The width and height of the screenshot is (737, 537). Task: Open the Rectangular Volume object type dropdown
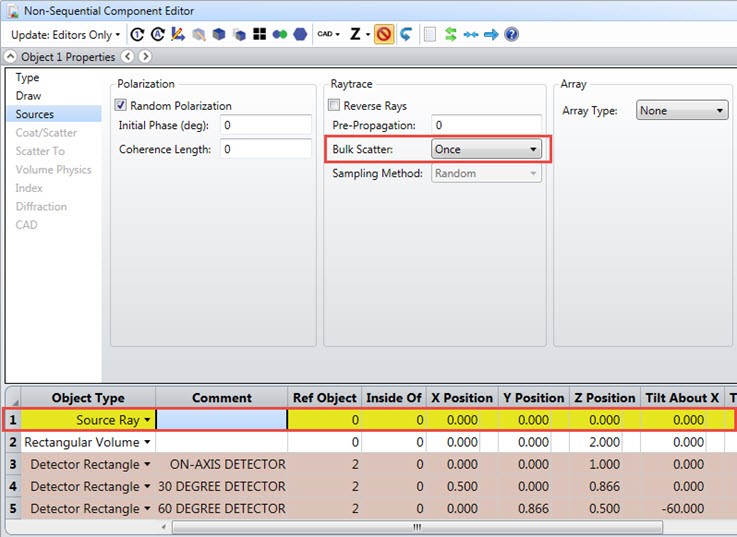click(x=148, y=442)
